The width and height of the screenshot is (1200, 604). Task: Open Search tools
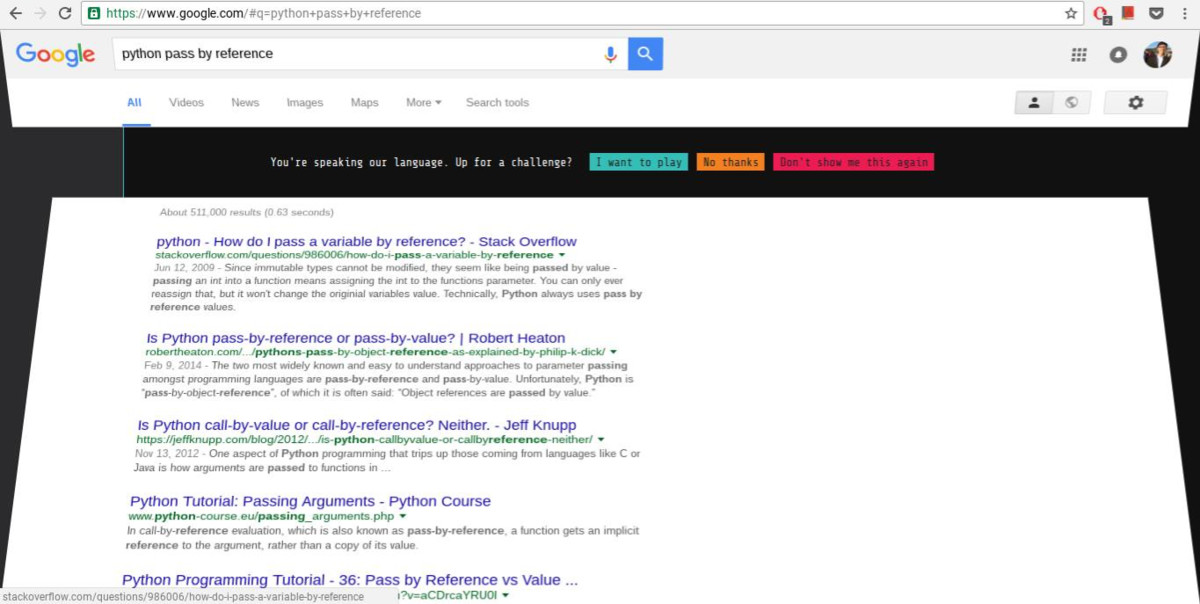497,102
